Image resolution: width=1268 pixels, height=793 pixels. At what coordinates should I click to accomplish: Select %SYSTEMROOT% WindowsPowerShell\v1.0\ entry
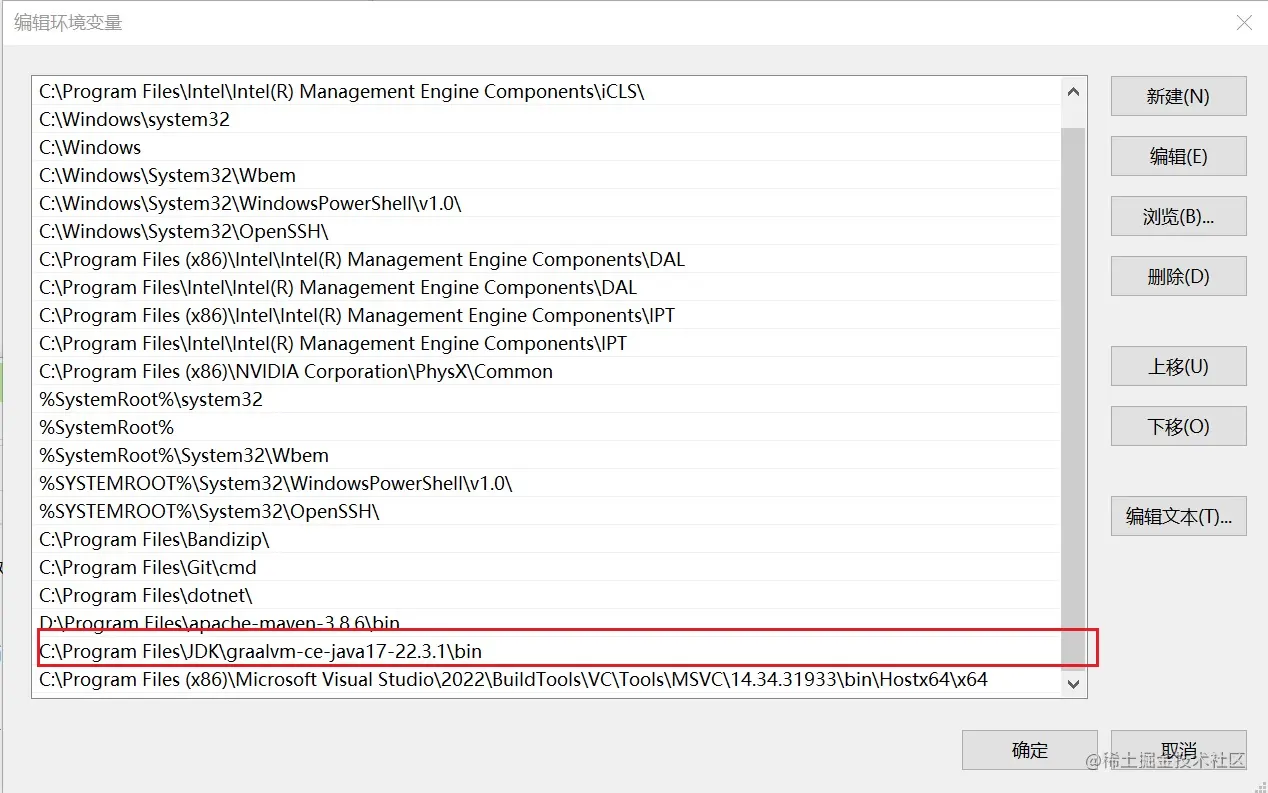coord(548,483)
